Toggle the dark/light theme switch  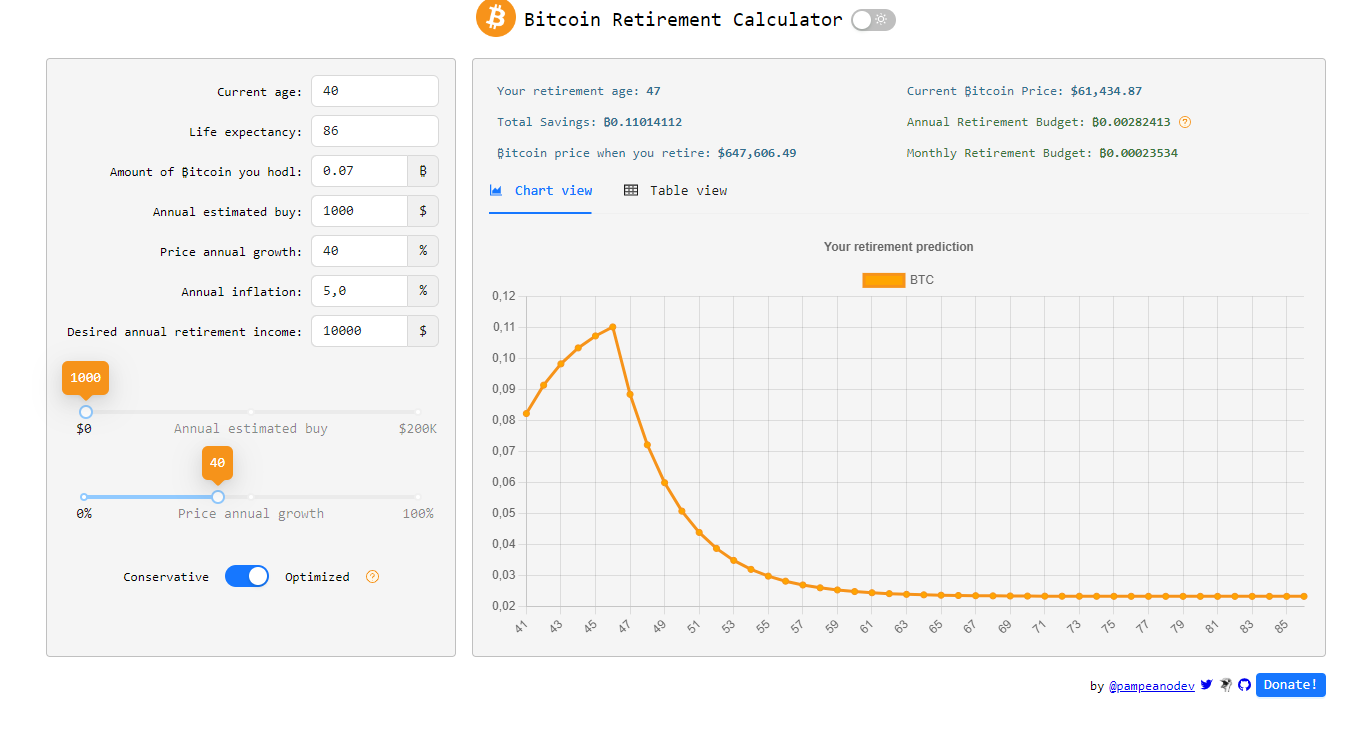[x=873, y=20]
